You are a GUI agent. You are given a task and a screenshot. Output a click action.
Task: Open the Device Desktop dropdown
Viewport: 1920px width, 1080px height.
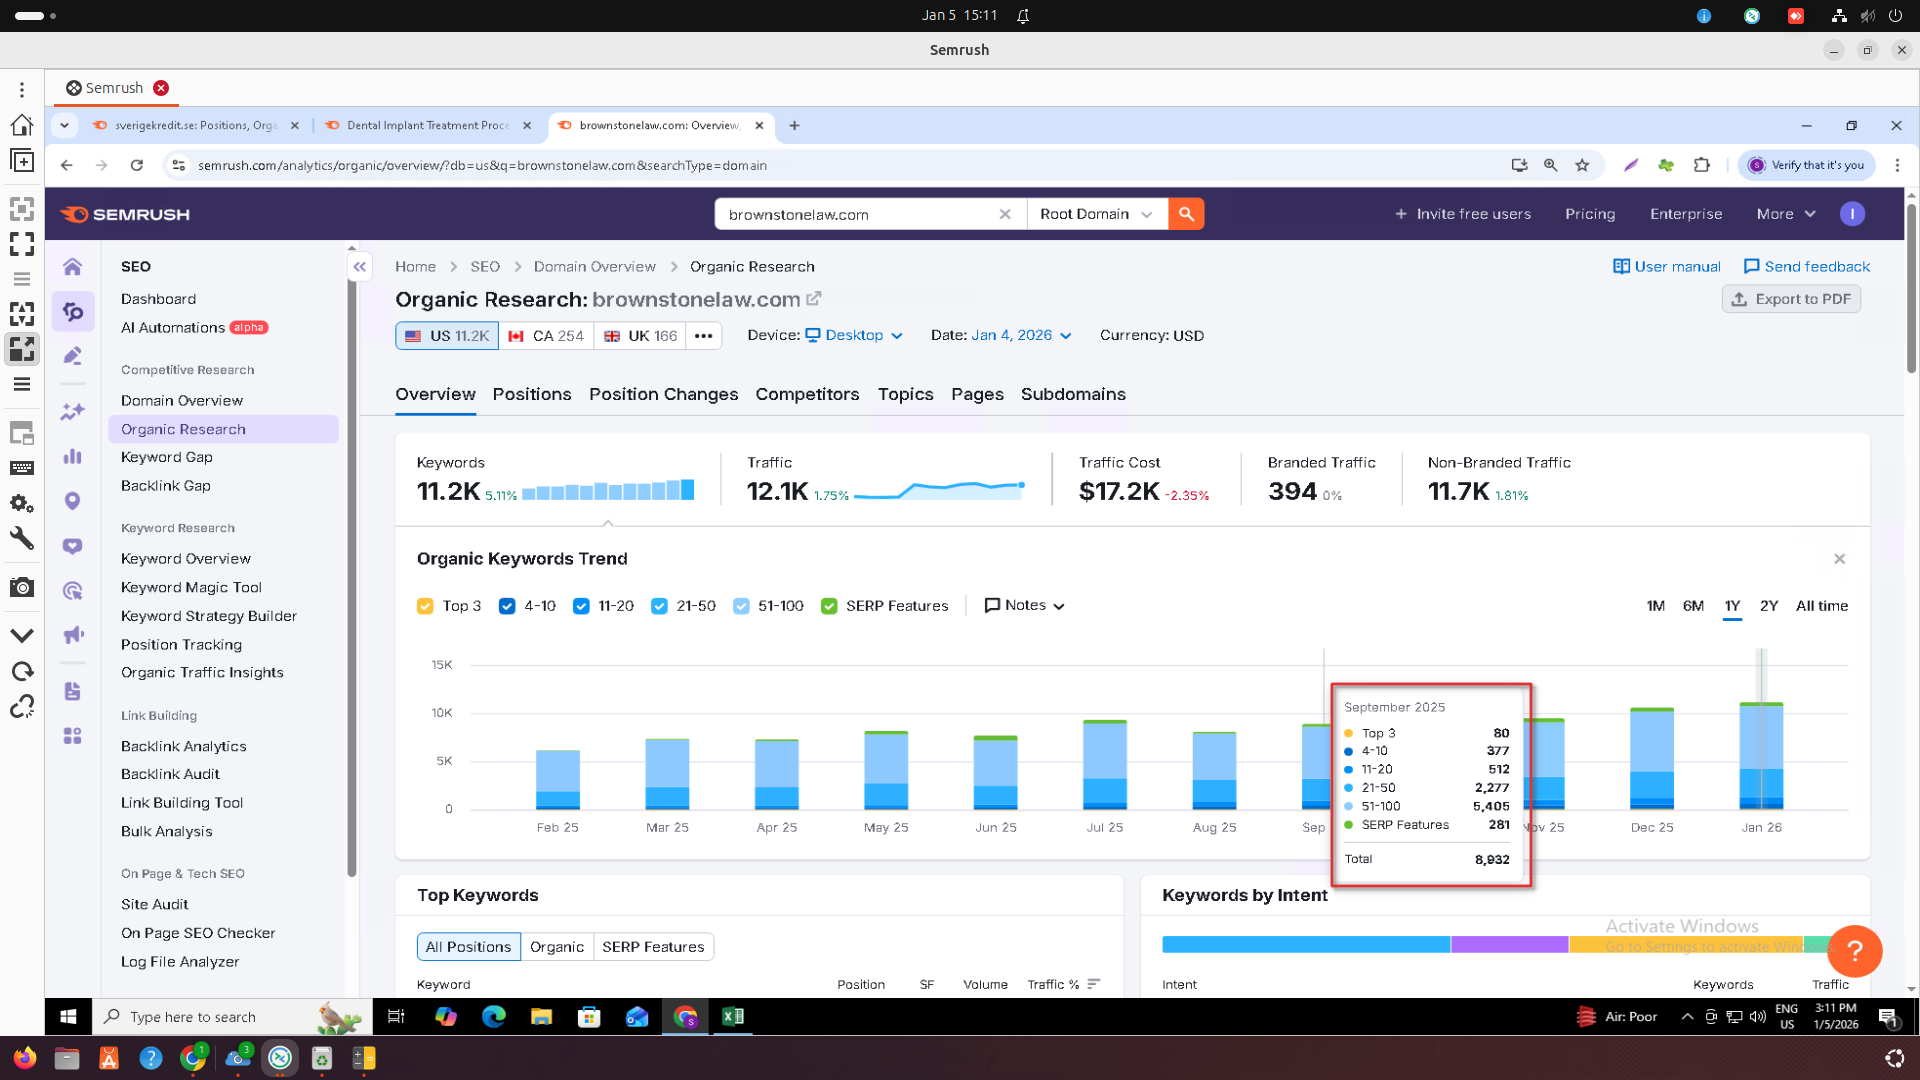click(x=854, y=336)
